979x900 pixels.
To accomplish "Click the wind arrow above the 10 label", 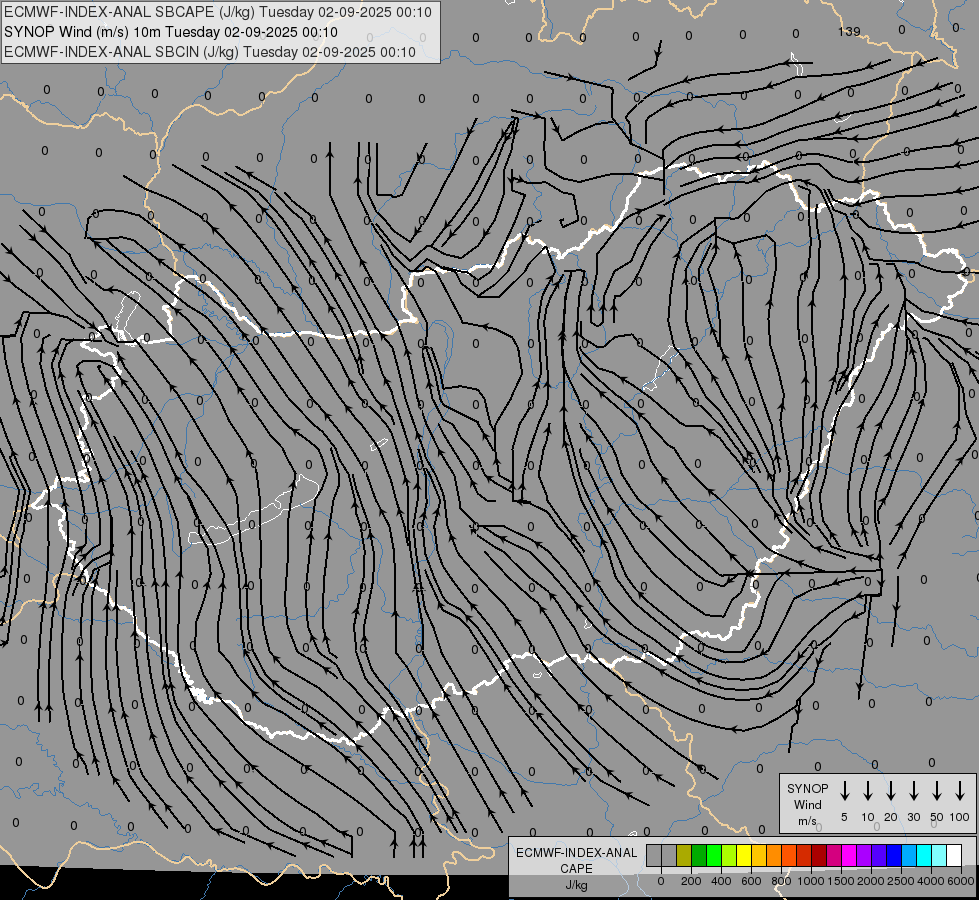I will 868,791.
